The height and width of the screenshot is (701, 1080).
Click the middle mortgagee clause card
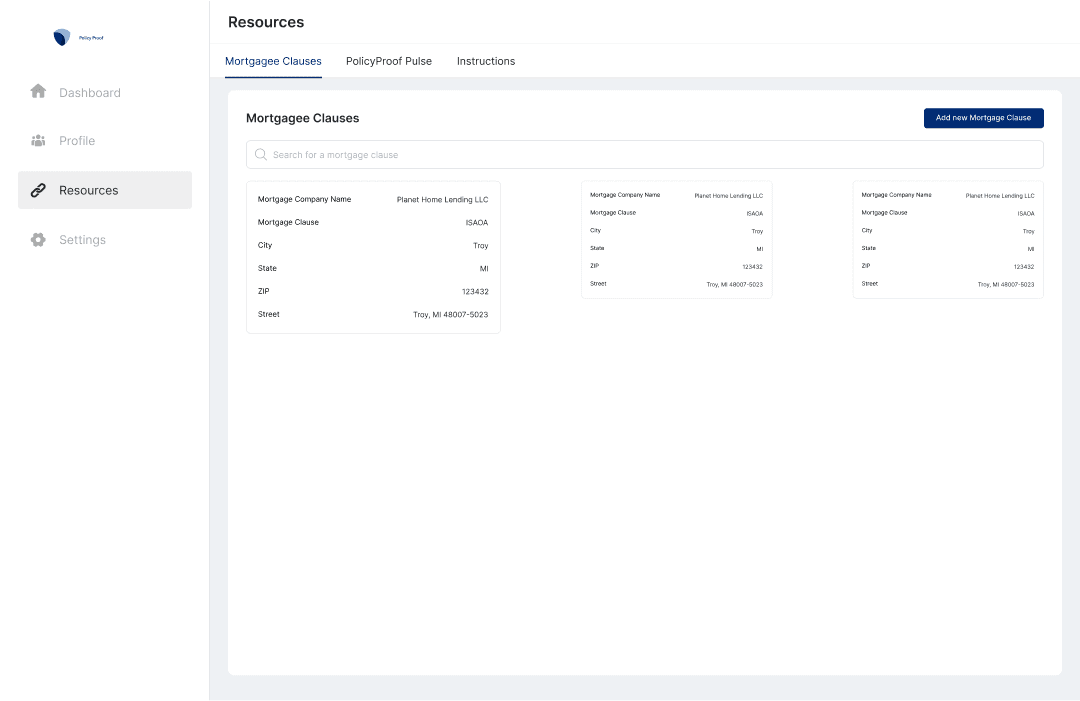pos(677,240)
